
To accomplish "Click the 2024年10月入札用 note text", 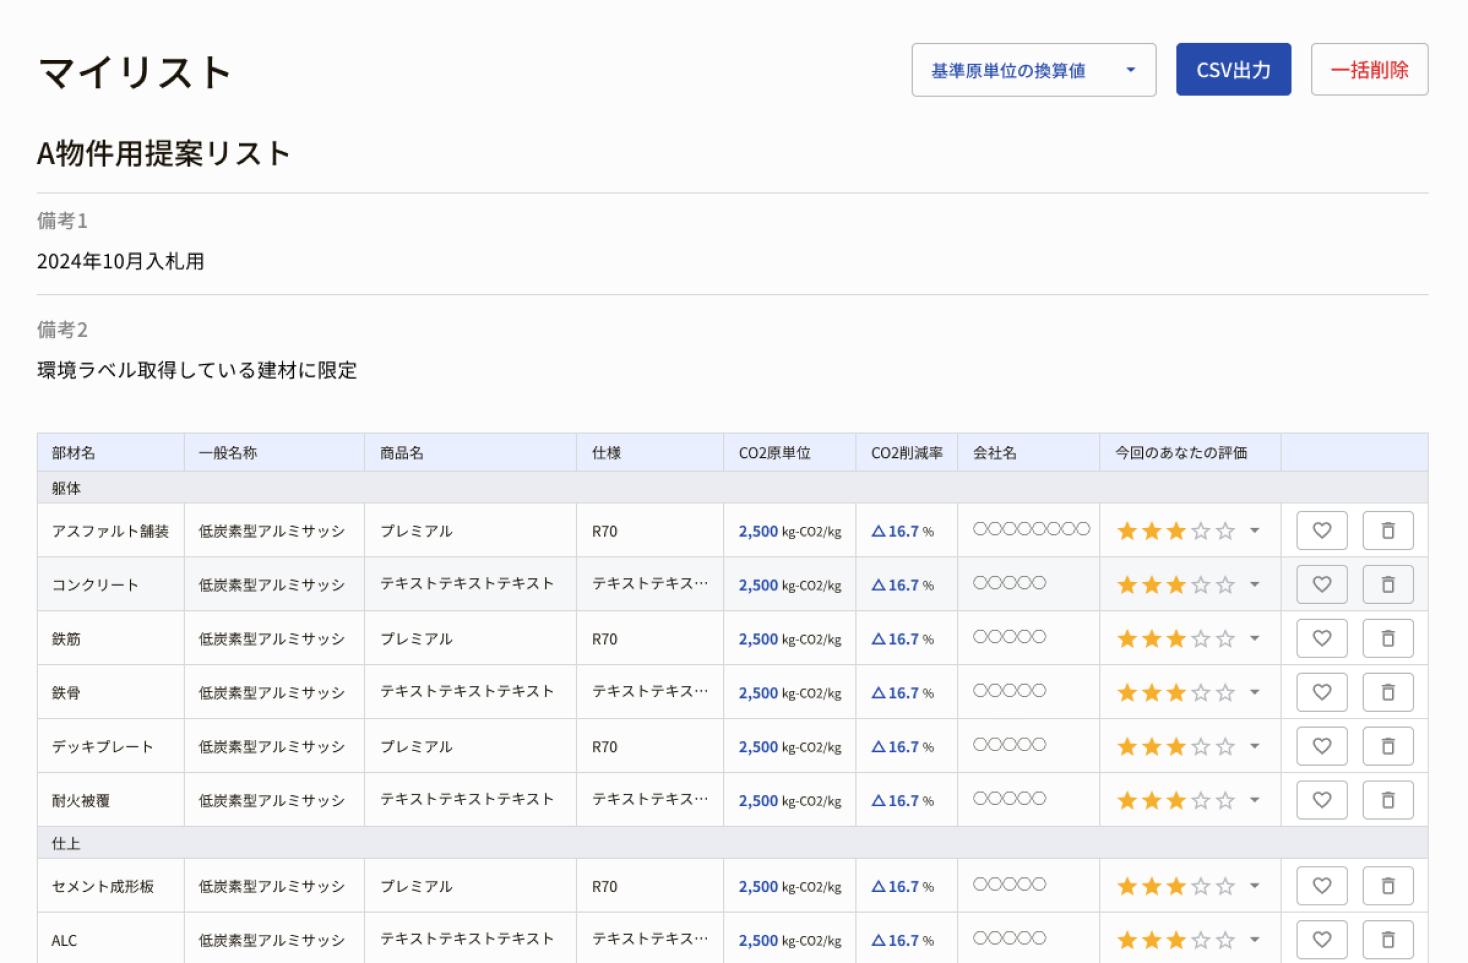I will click(x=120, y=262).
